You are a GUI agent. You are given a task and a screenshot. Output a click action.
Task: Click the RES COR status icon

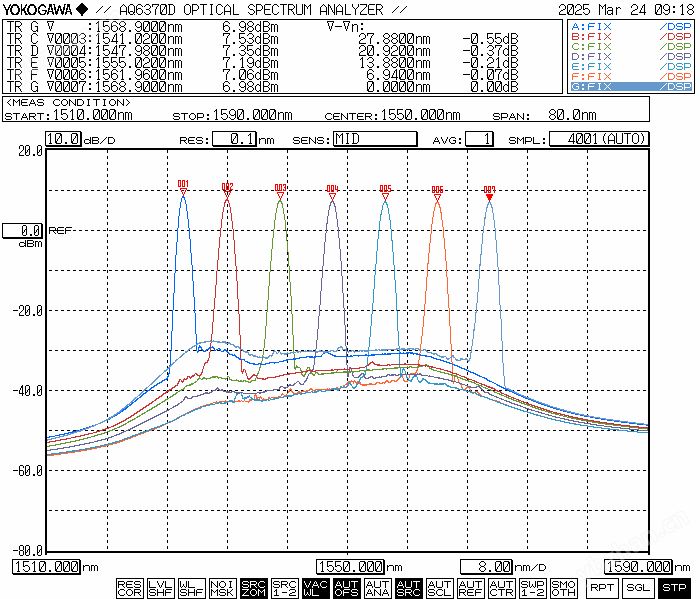point(129,588)
